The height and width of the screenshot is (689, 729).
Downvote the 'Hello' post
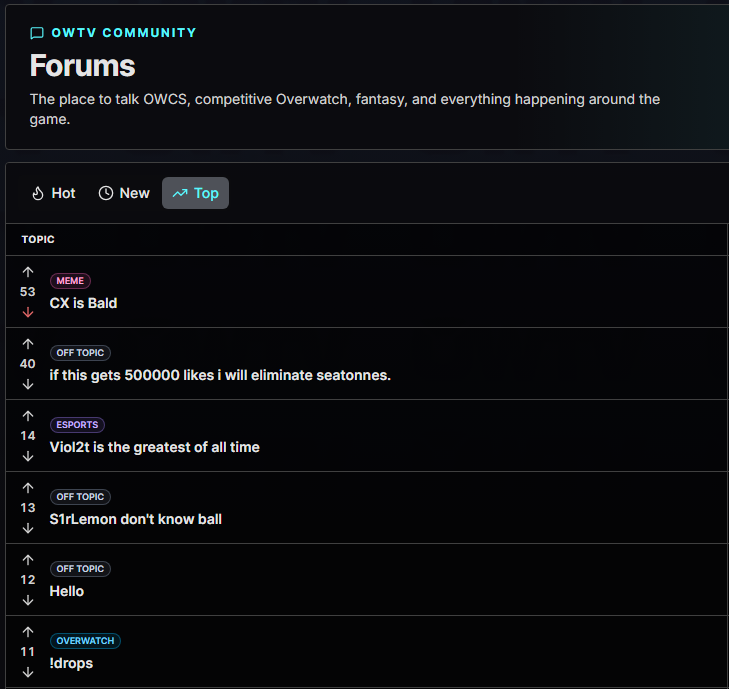coord(28,600)
